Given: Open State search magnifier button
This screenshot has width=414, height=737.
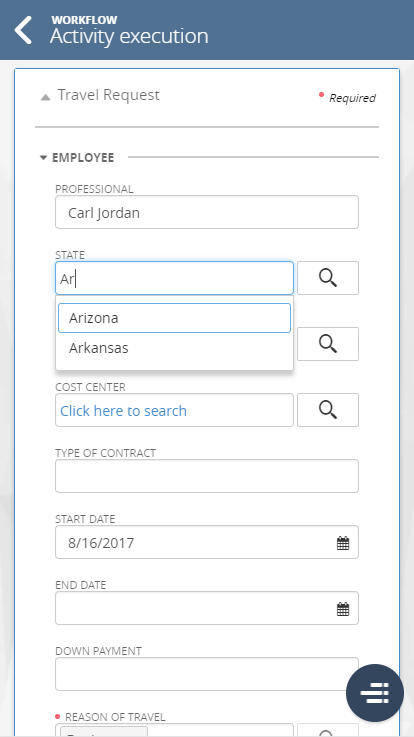Looking at the screenshot, I should pos(328,278).
